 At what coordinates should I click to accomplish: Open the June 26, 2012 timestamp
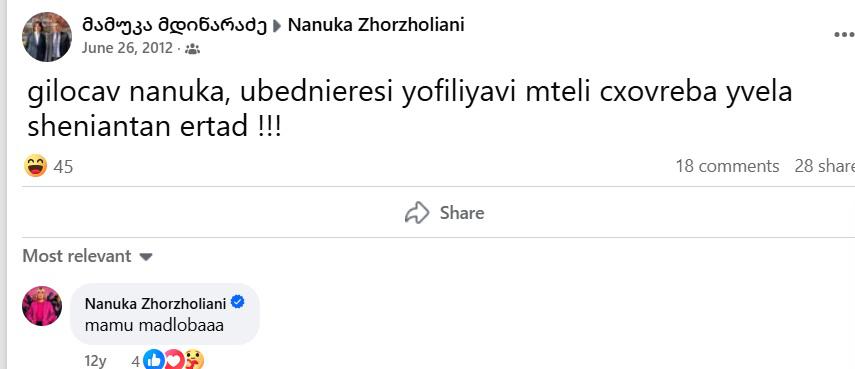point(127,49)
